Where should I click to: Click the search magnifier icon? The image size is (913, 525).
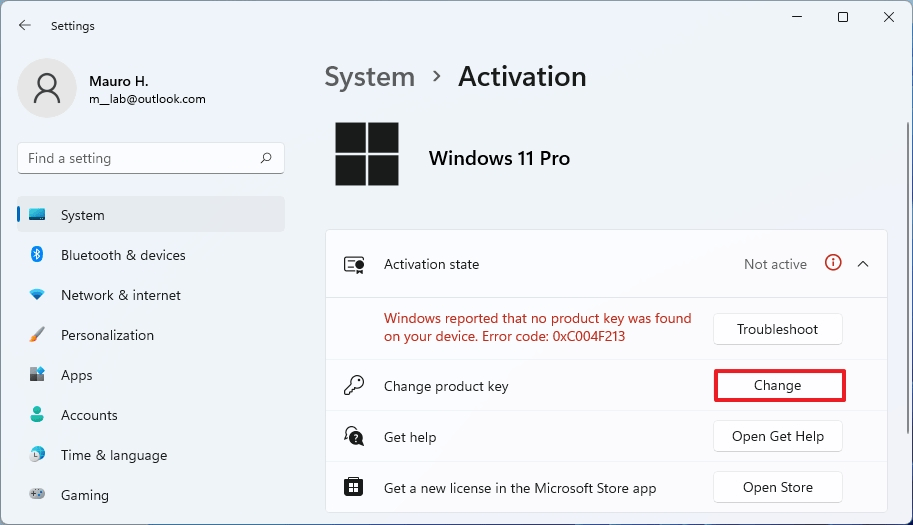[266, 158]
